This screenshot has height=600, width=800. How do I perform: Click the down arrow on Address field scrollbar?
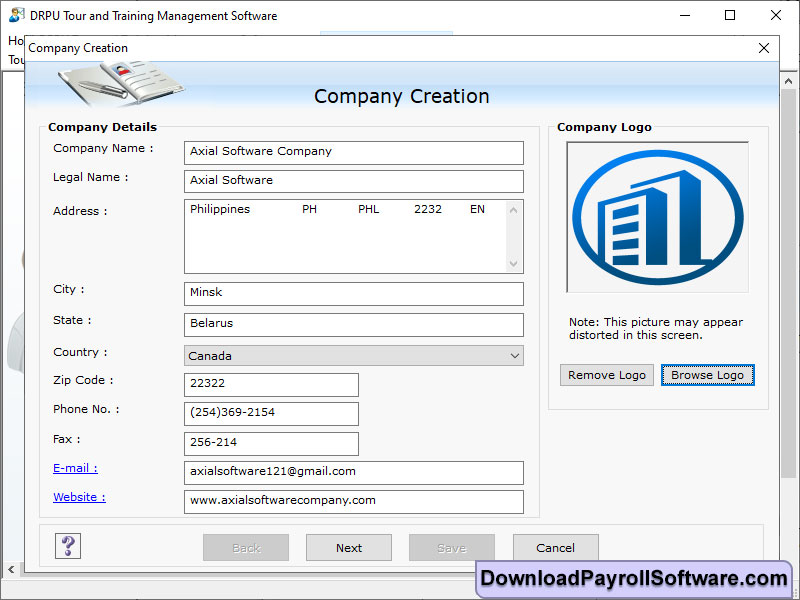513,265
